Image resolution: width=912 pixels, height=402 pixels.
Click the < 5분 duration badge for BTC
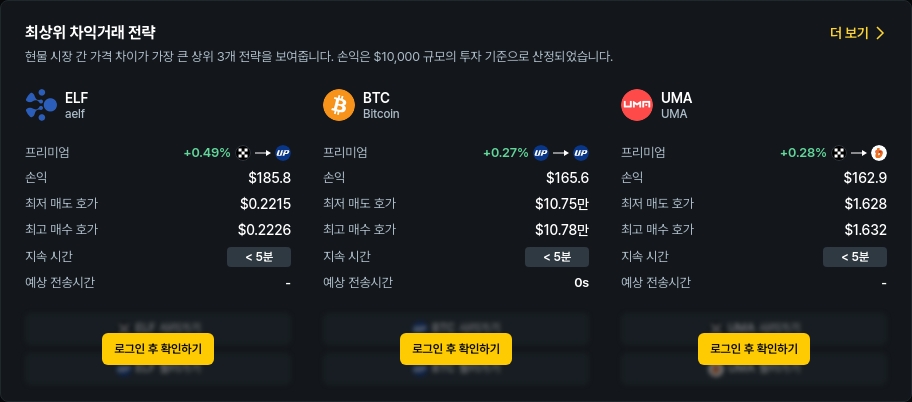click(556, 257)
